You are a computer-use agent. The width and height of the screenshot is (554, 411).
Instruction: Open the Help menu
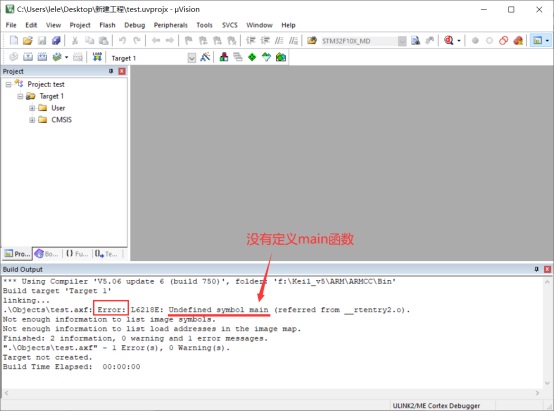(288, 25)
